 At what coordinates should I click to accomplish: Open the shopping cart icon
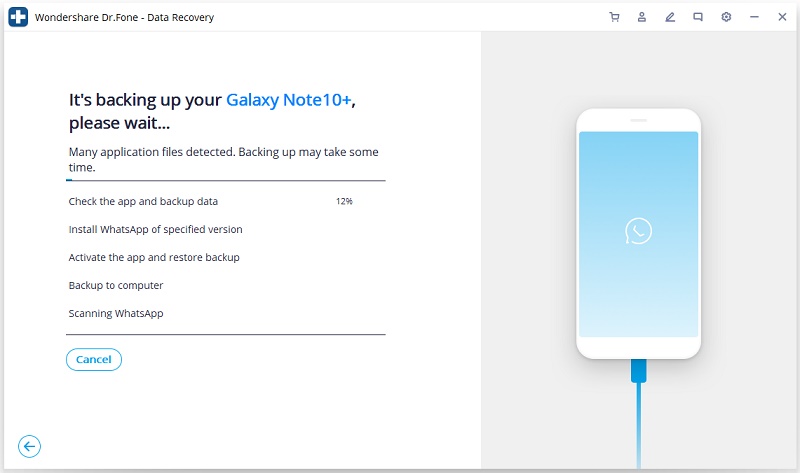click(x=614, y=17)
